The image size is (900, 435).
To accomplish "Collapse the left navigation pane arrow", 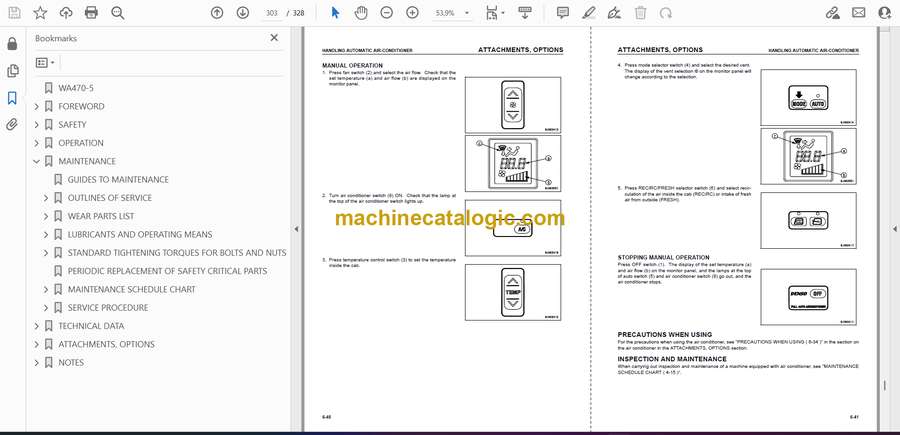I will click(x=296, y=229).
